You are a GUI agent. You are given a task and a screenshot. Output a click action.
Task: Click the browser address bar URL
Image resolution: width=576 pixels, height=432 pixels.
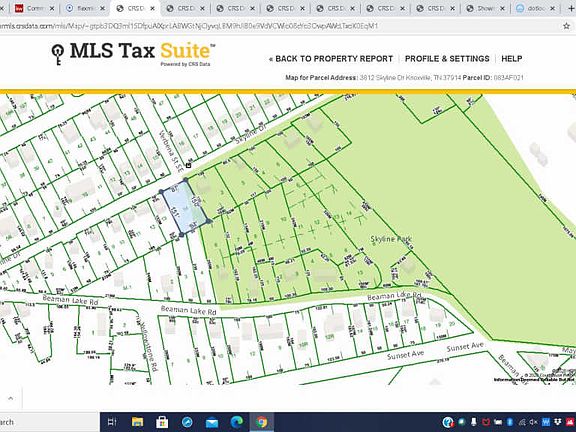tap(189, 26)
